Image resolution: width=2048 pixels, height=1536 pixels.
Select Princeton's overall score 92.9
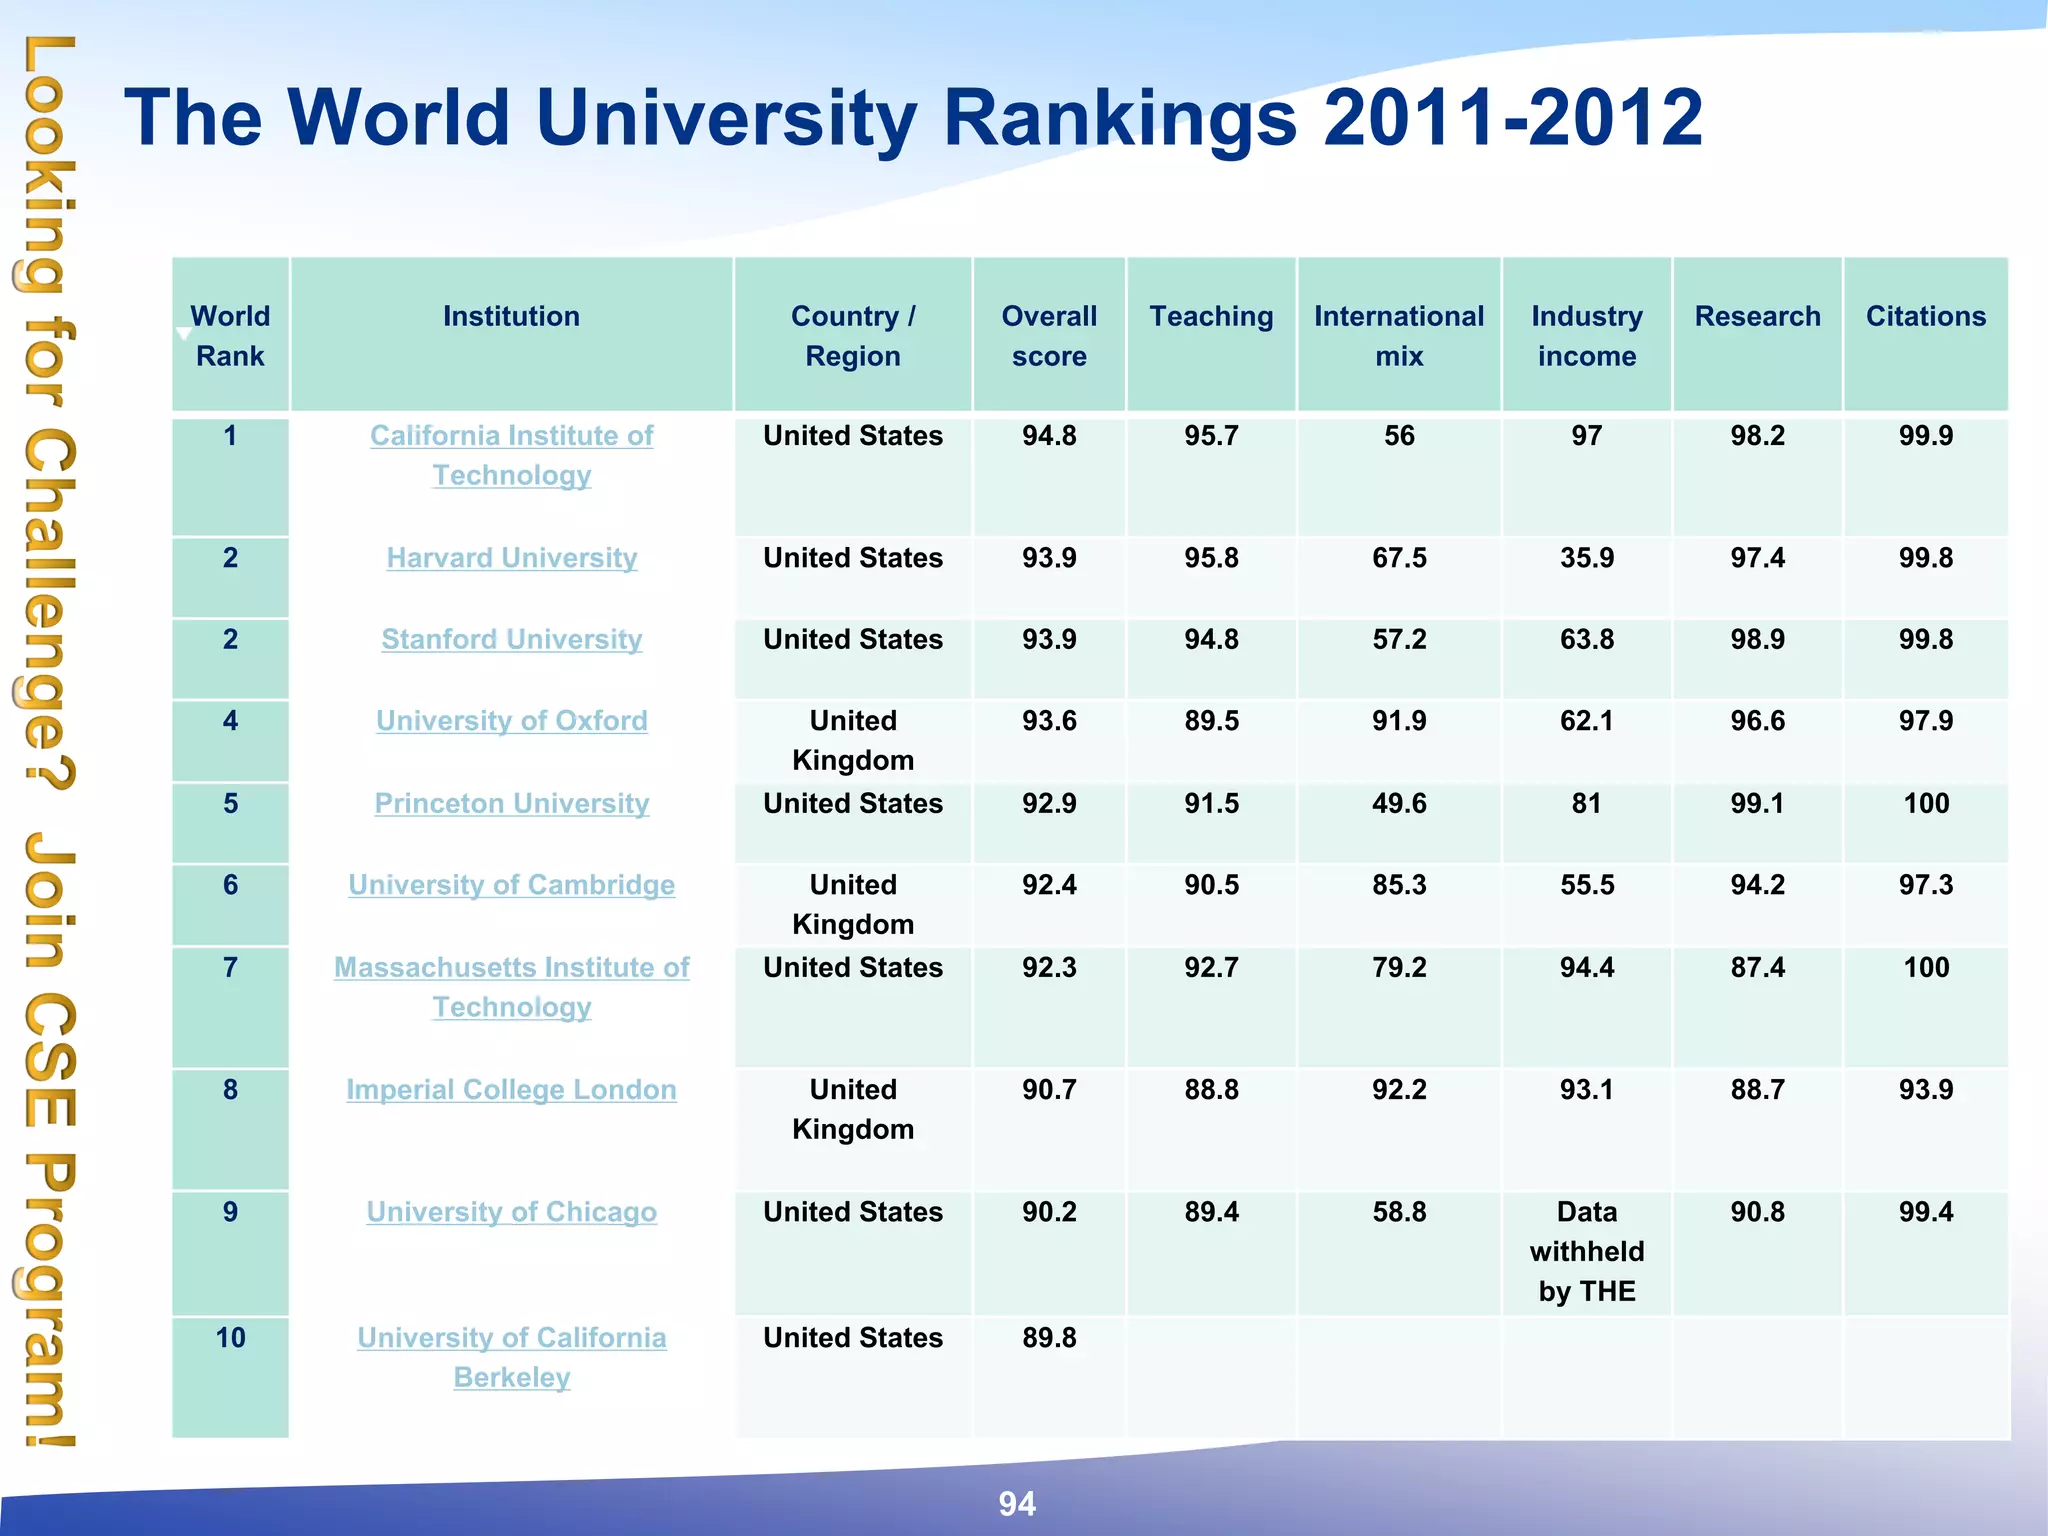[1049, 804]
